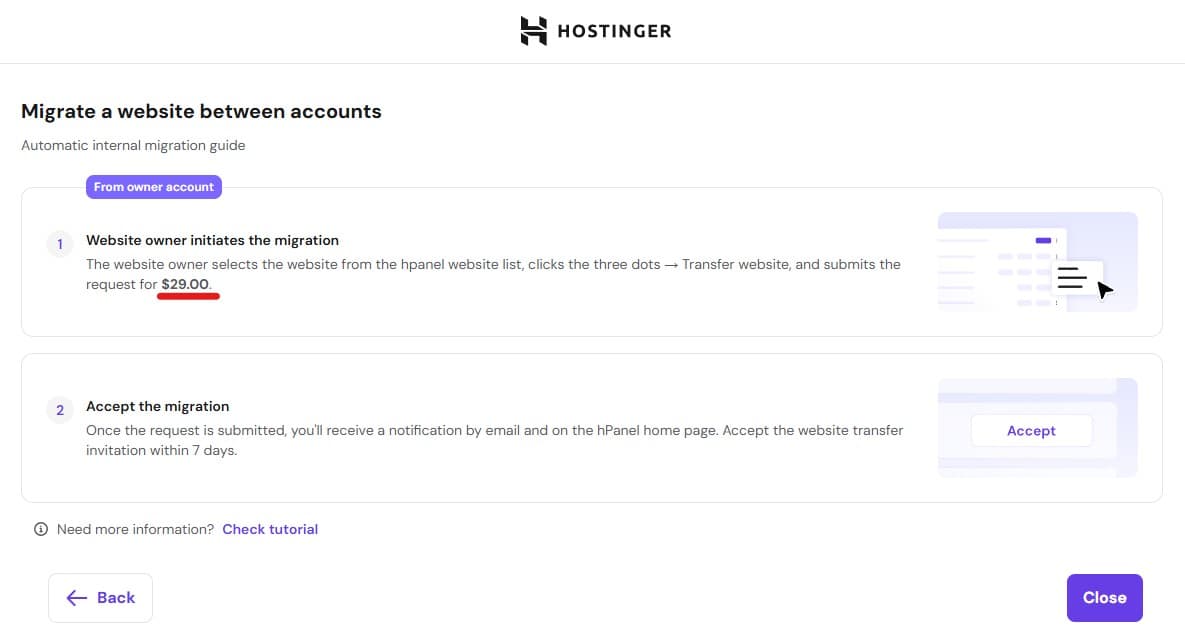This screenshot has width=1185, height=643.
Task: Click the Hostinger H logo icon
Action: pyautogui.click(x=534, y=31)
